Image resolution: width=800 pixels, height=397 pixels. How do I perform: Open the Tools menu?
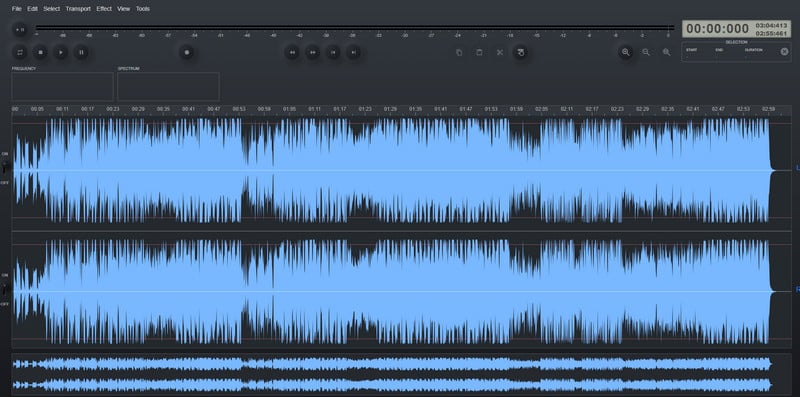143,9
